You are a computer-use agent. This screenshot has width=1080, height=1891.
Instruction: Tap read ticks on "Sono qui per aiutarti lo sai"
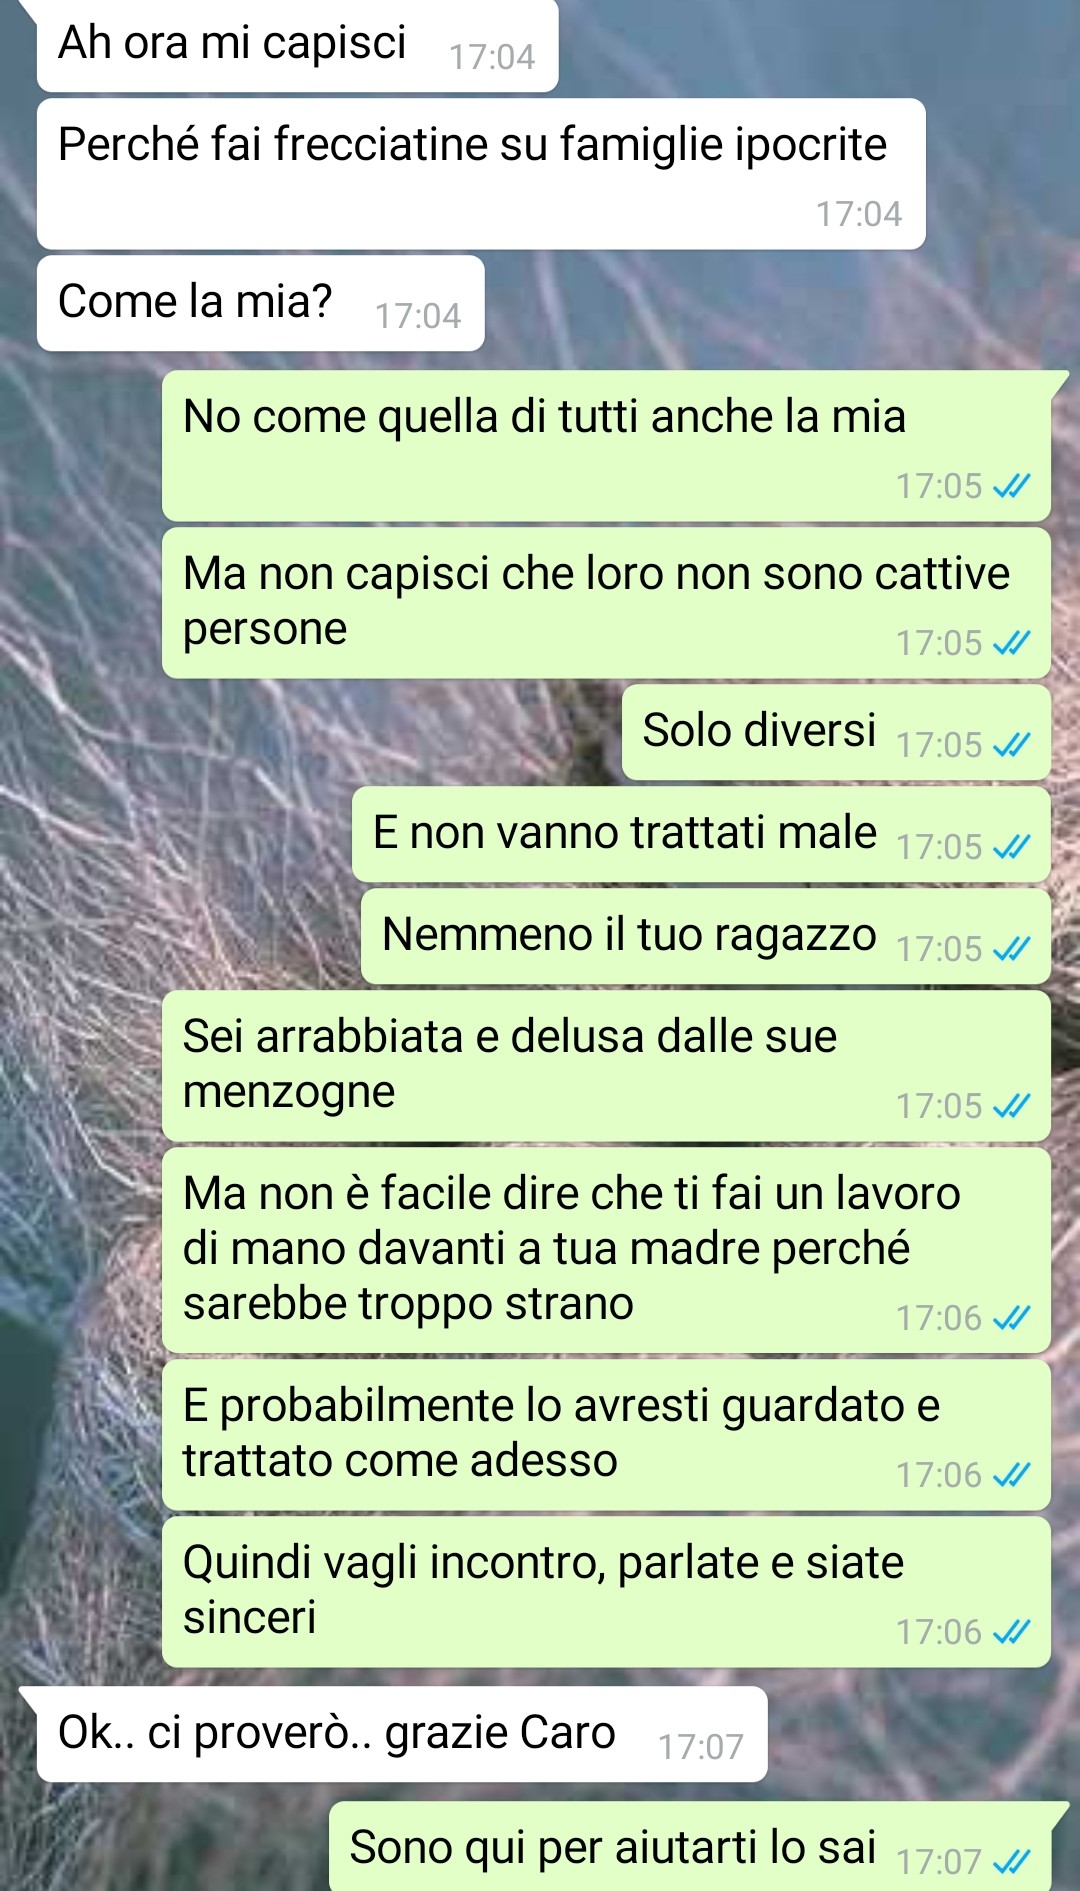(x=1011, y=1862)
